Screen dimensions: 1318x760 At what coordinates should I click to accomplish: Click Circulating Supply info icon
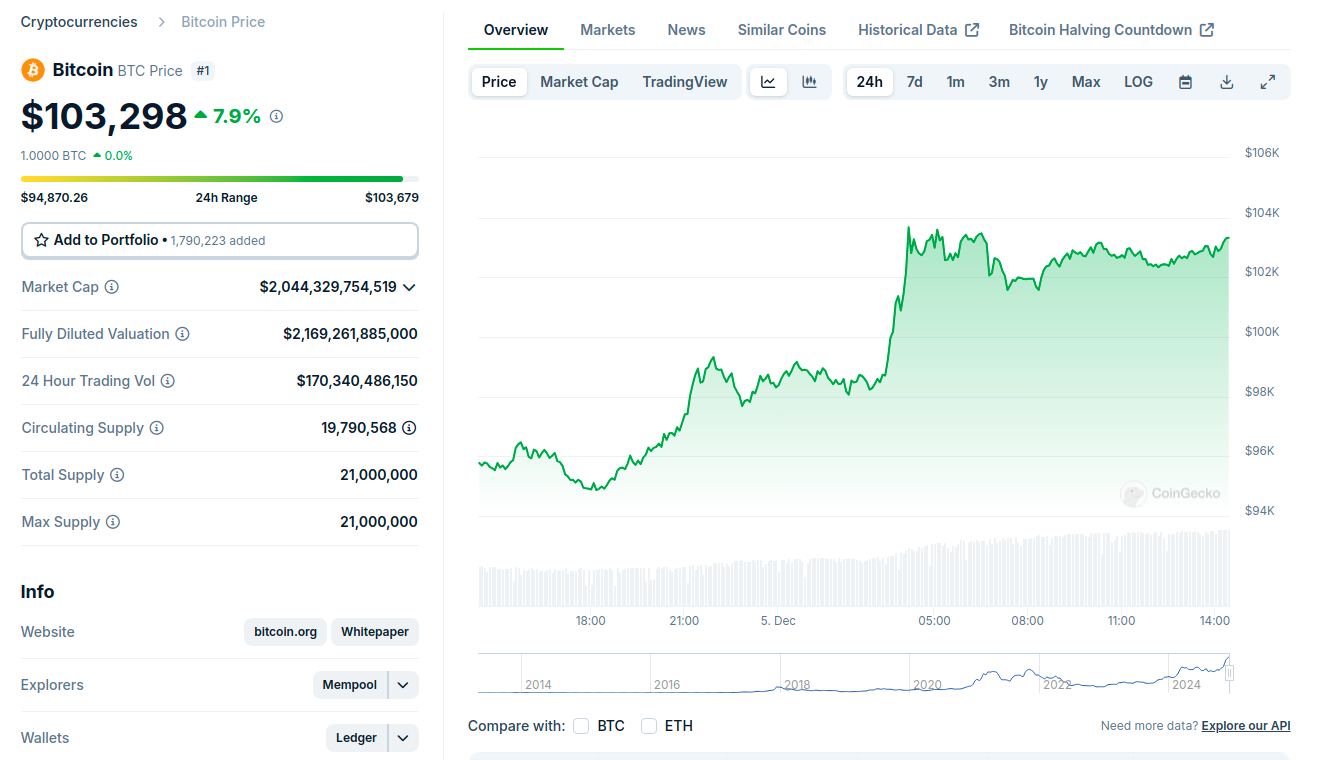(157, 428)
